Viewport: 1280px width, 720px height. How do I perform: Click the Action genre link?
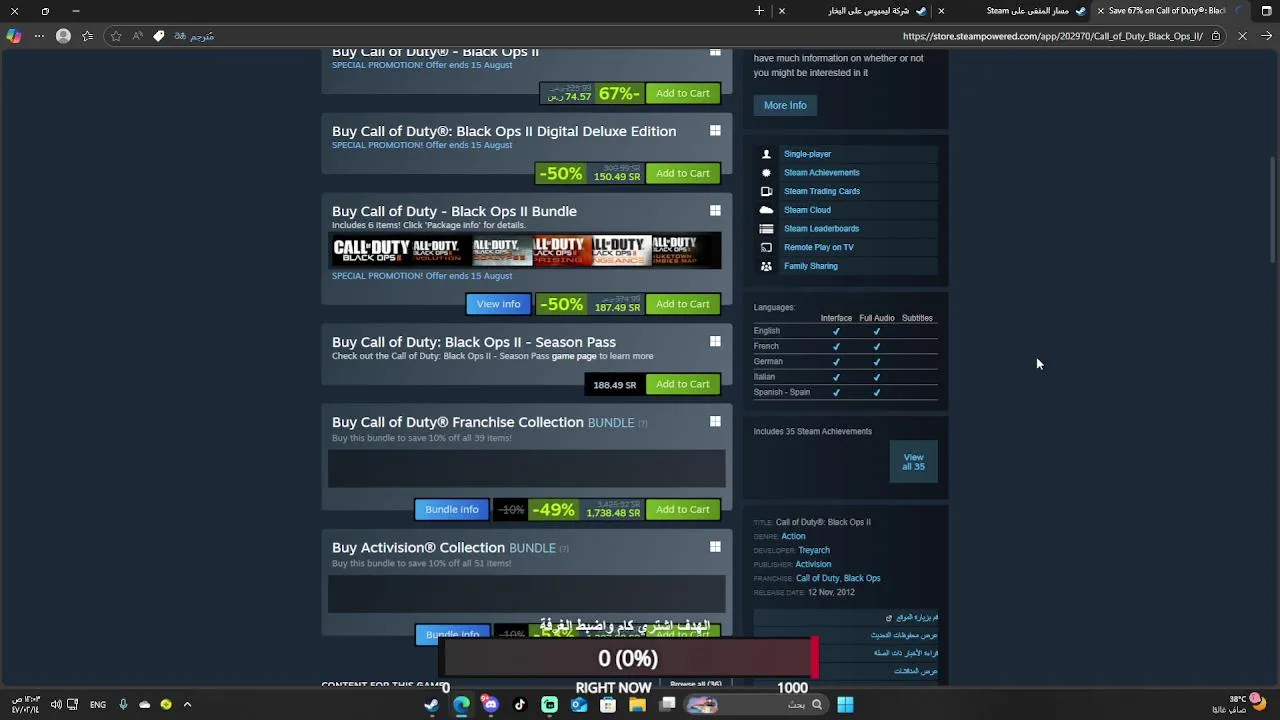[x=793, y=536]
